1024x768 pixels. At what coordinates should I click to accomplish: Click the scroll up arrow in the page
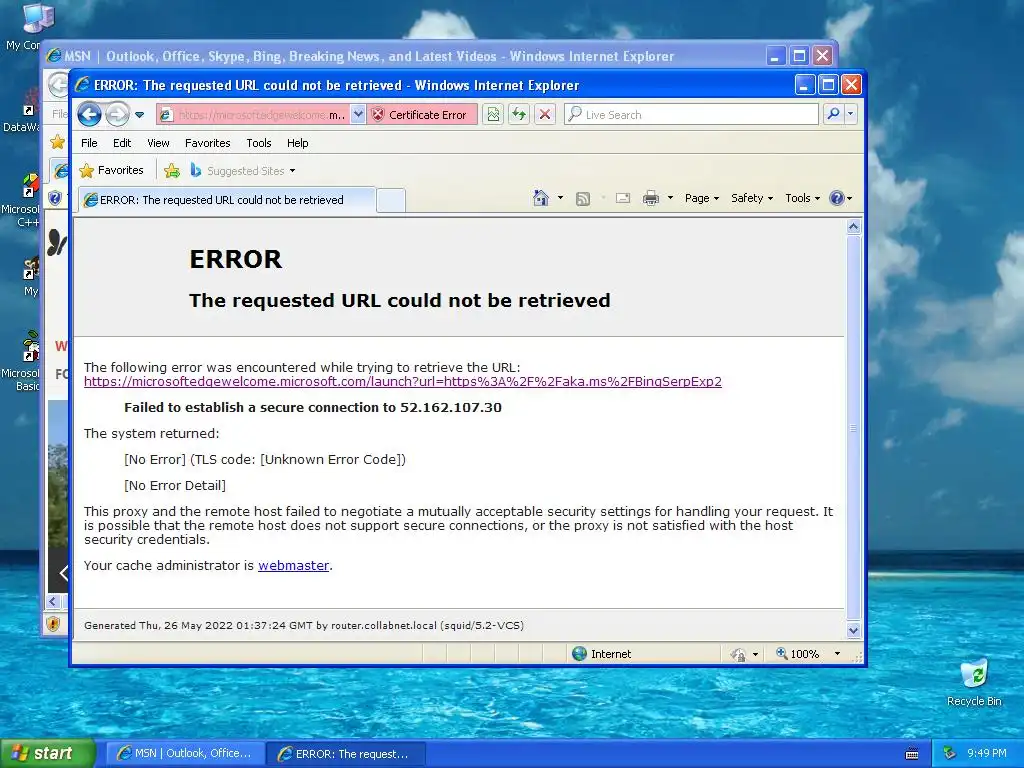854,227
